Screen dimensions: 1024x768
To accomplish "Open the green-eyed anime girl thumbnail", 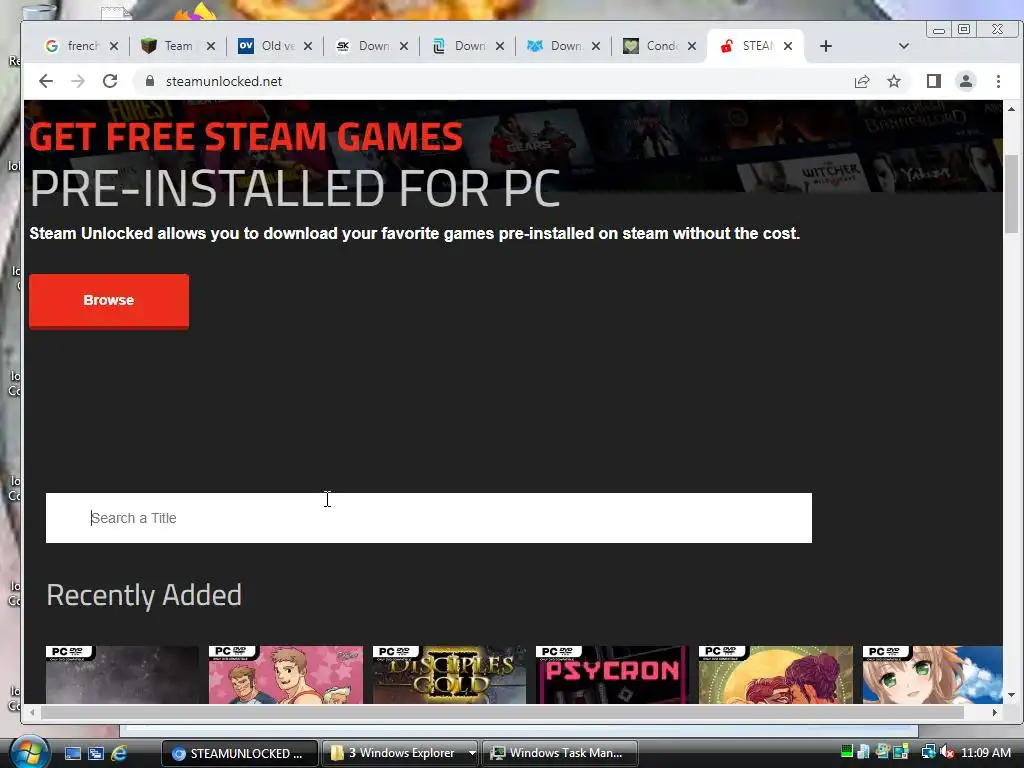I will point(933,675).
